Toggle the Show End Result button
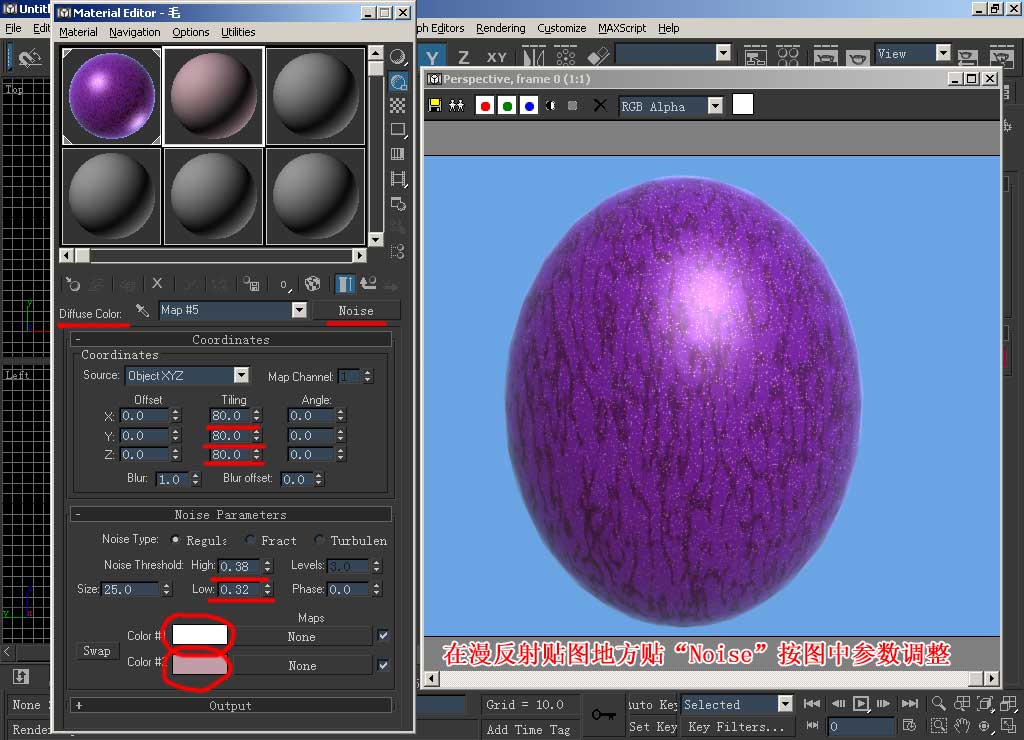Image resolution: width=1024 pixels, height=740 pixels. (345, 284)
